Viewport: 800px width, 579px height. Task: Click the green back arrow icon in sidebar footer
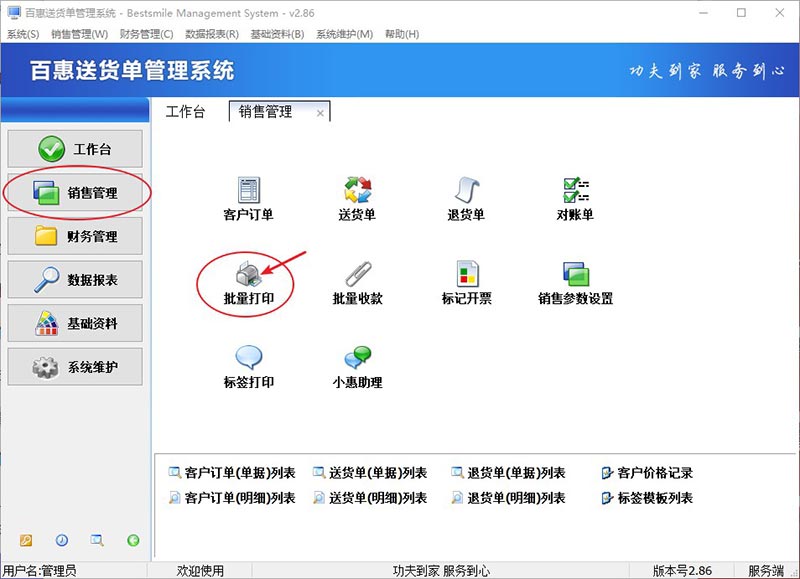[x=133, y=540]
